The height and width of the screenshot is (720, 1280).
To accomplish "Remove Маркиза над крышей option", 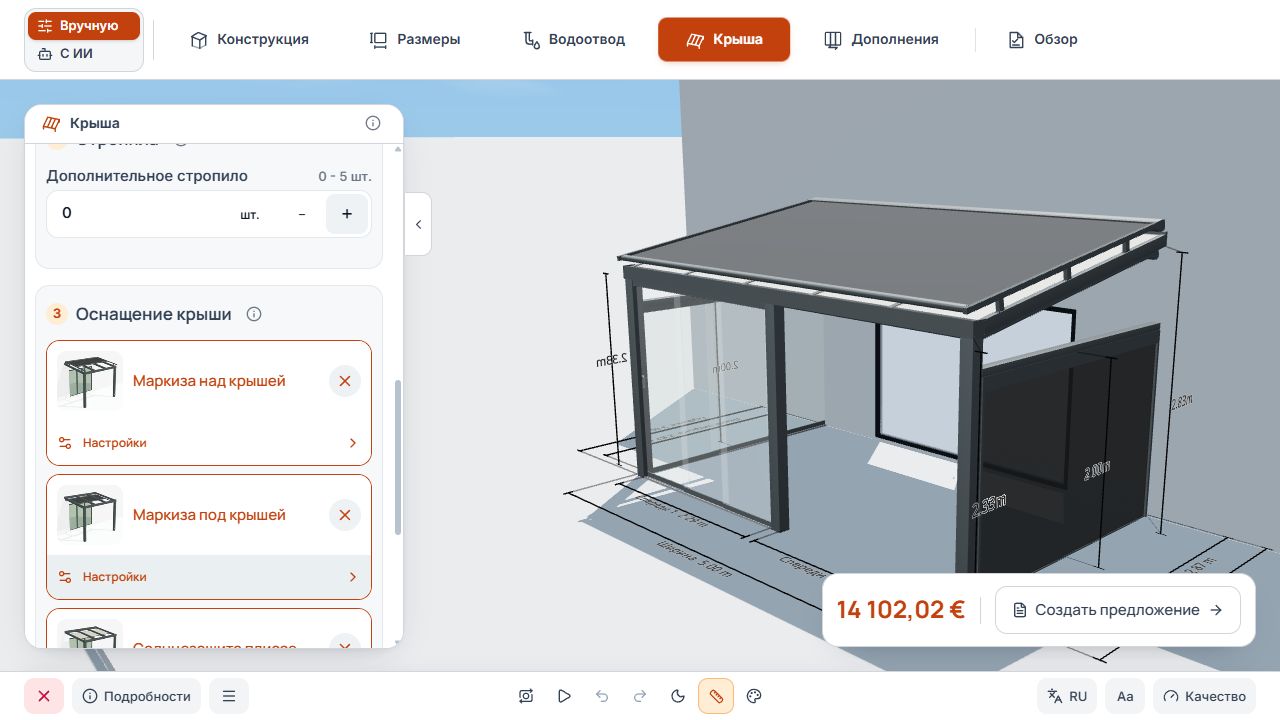I will (345, 381).
